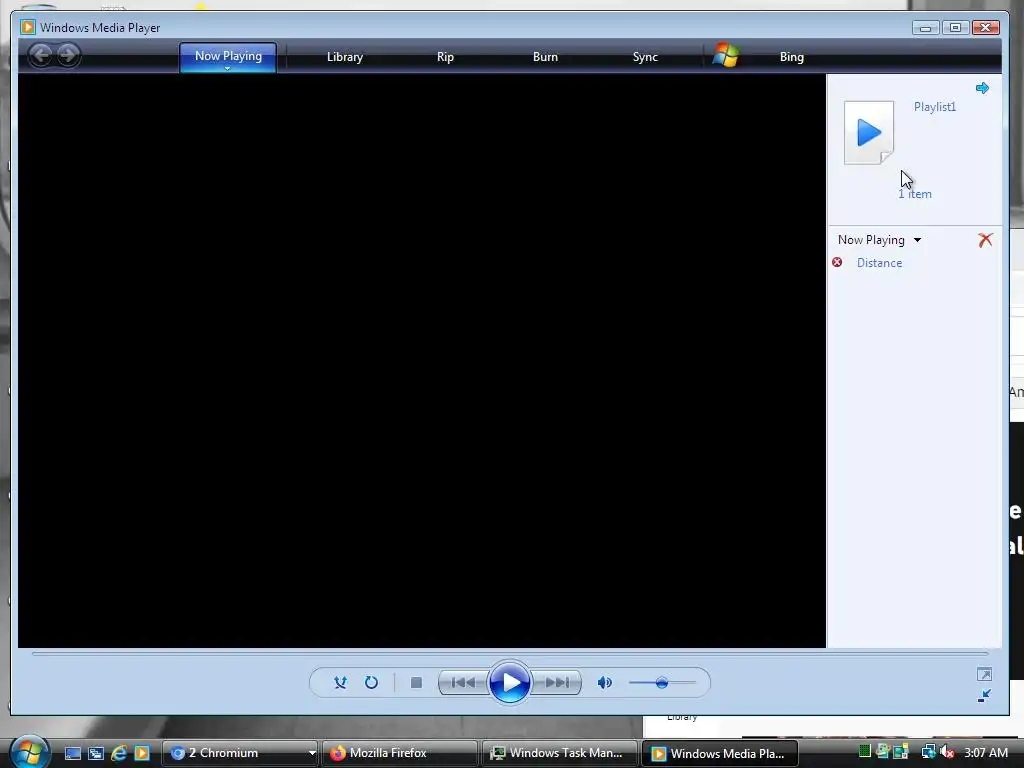Open the Windows Start menu

click(x=29, y=752)
